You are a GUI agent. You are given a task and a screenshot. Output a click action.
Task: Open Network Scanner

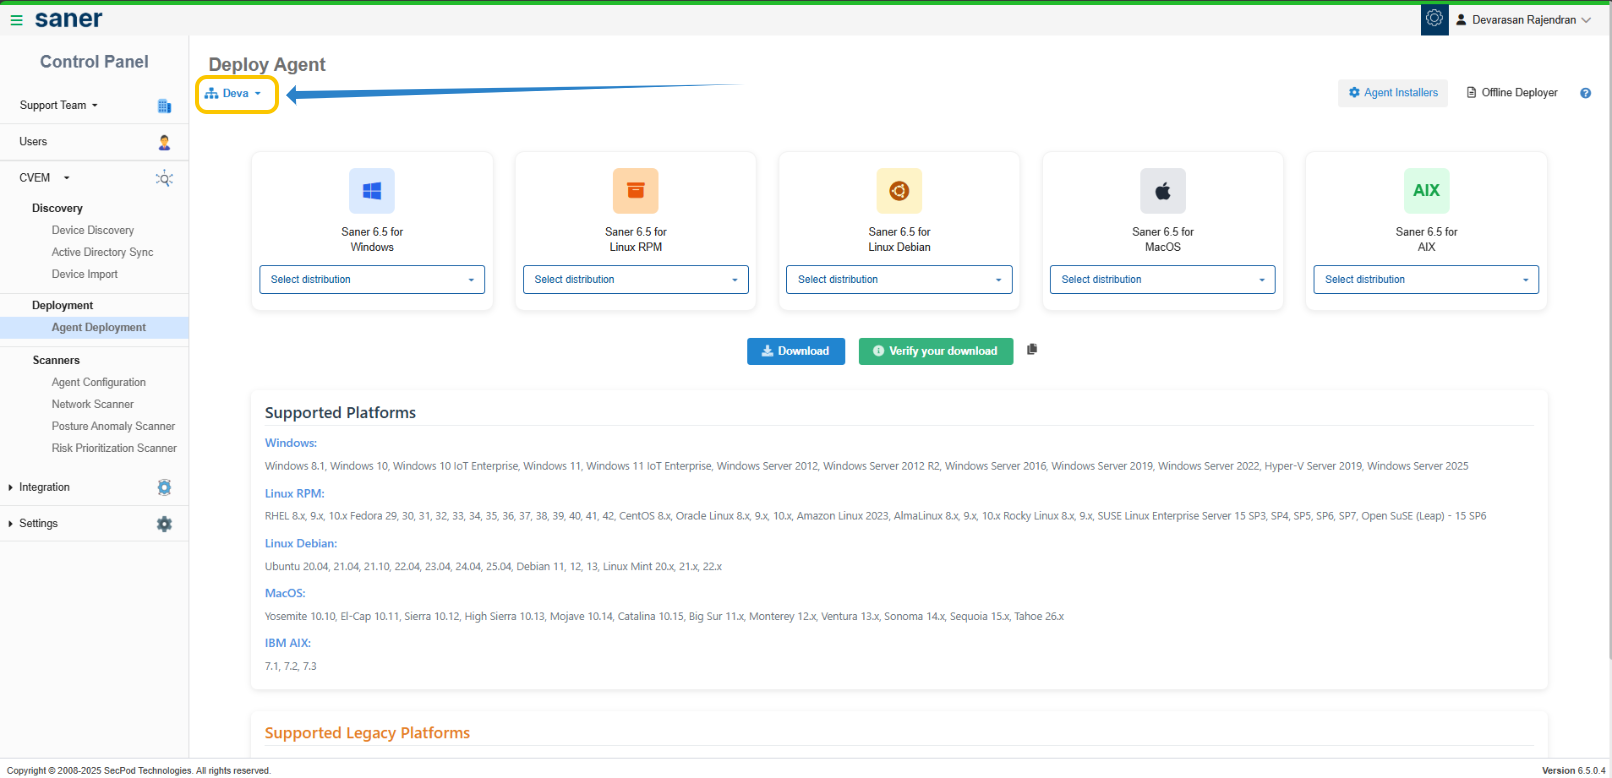(x=93, y=404)
